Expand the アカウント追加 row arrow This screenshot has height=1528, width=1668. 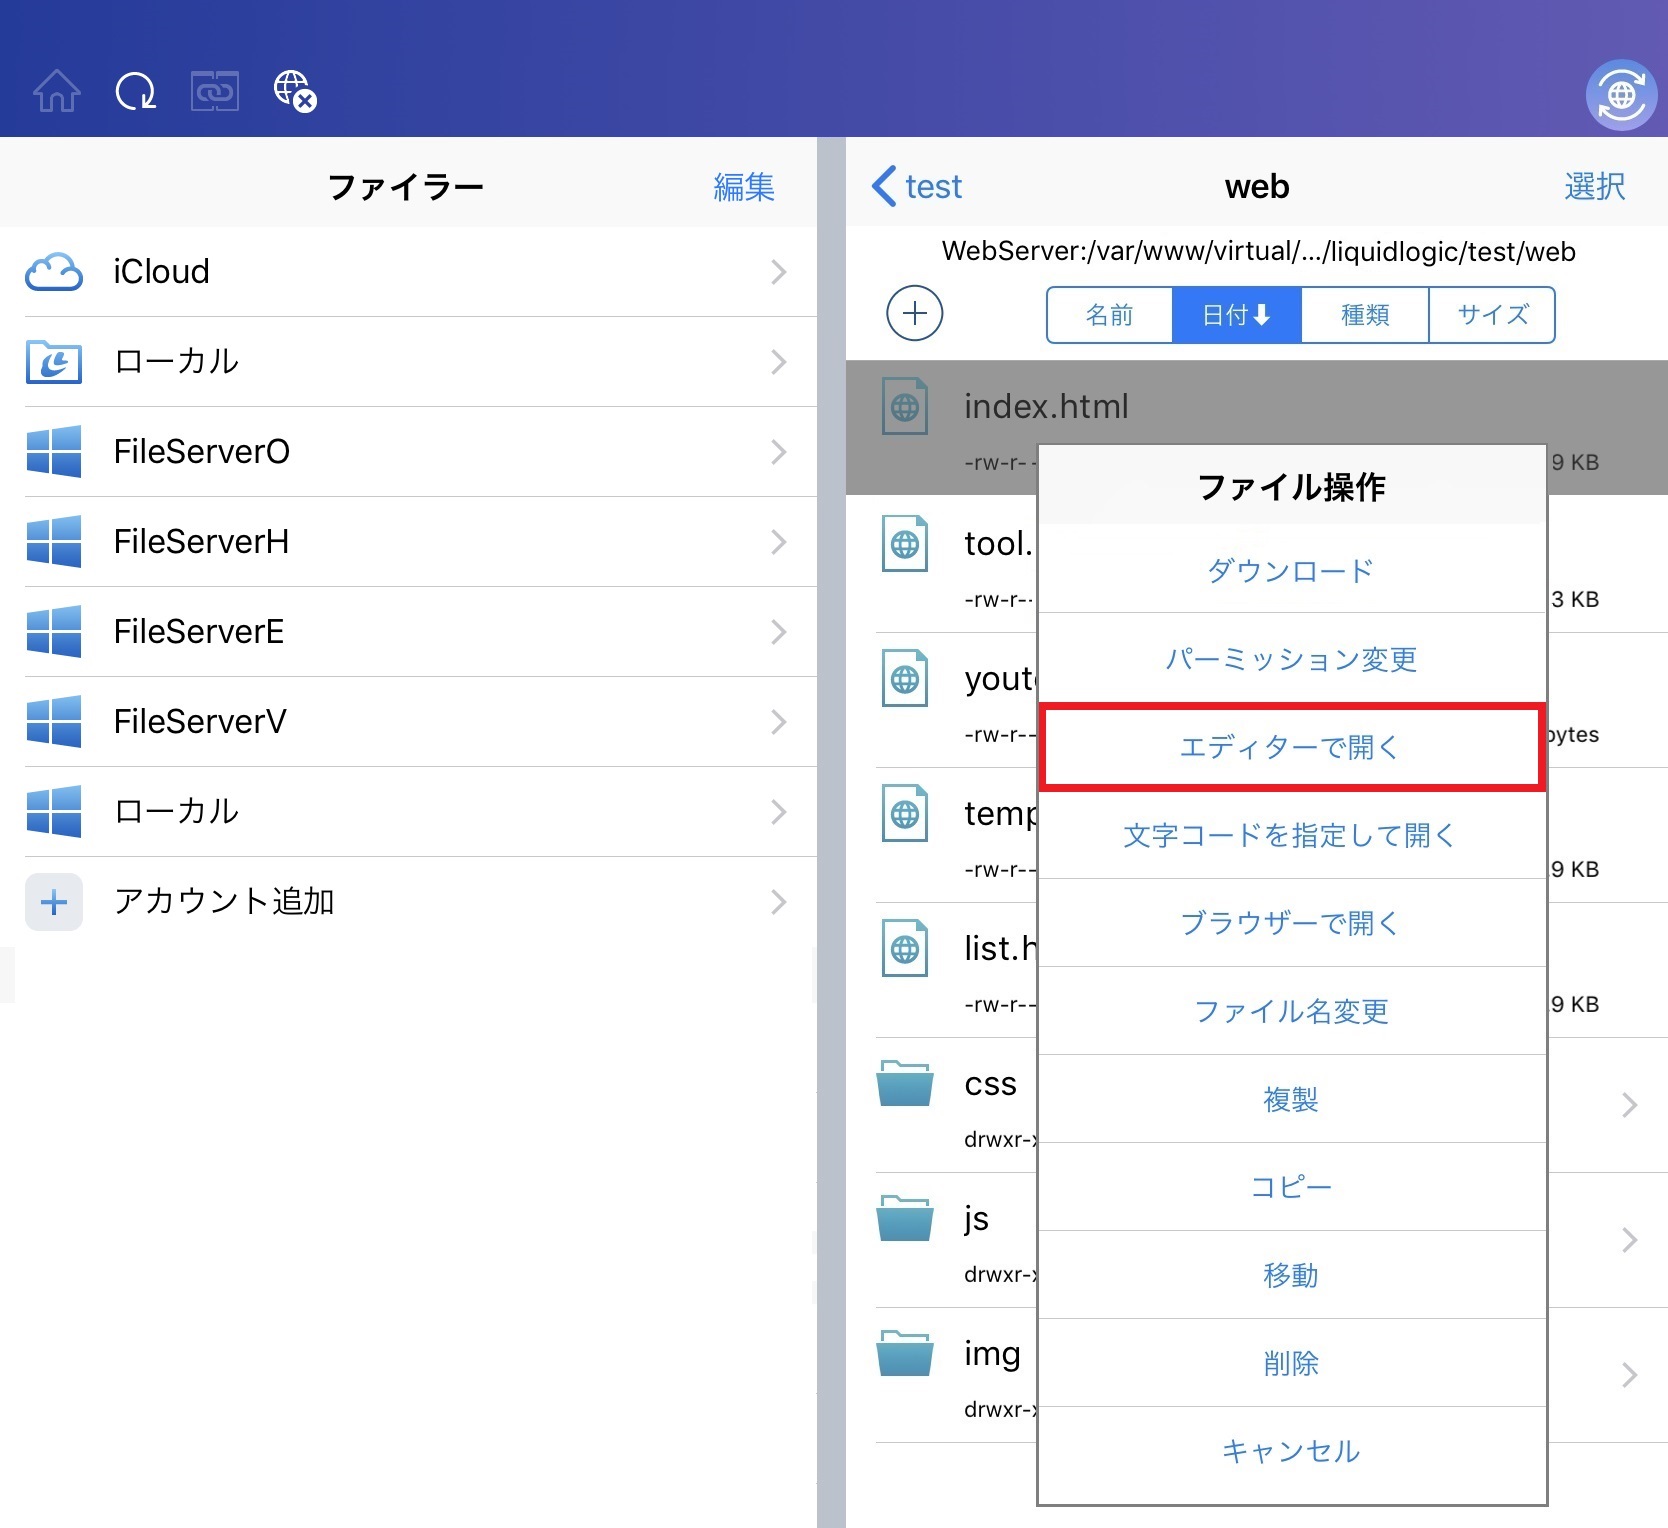778,902
